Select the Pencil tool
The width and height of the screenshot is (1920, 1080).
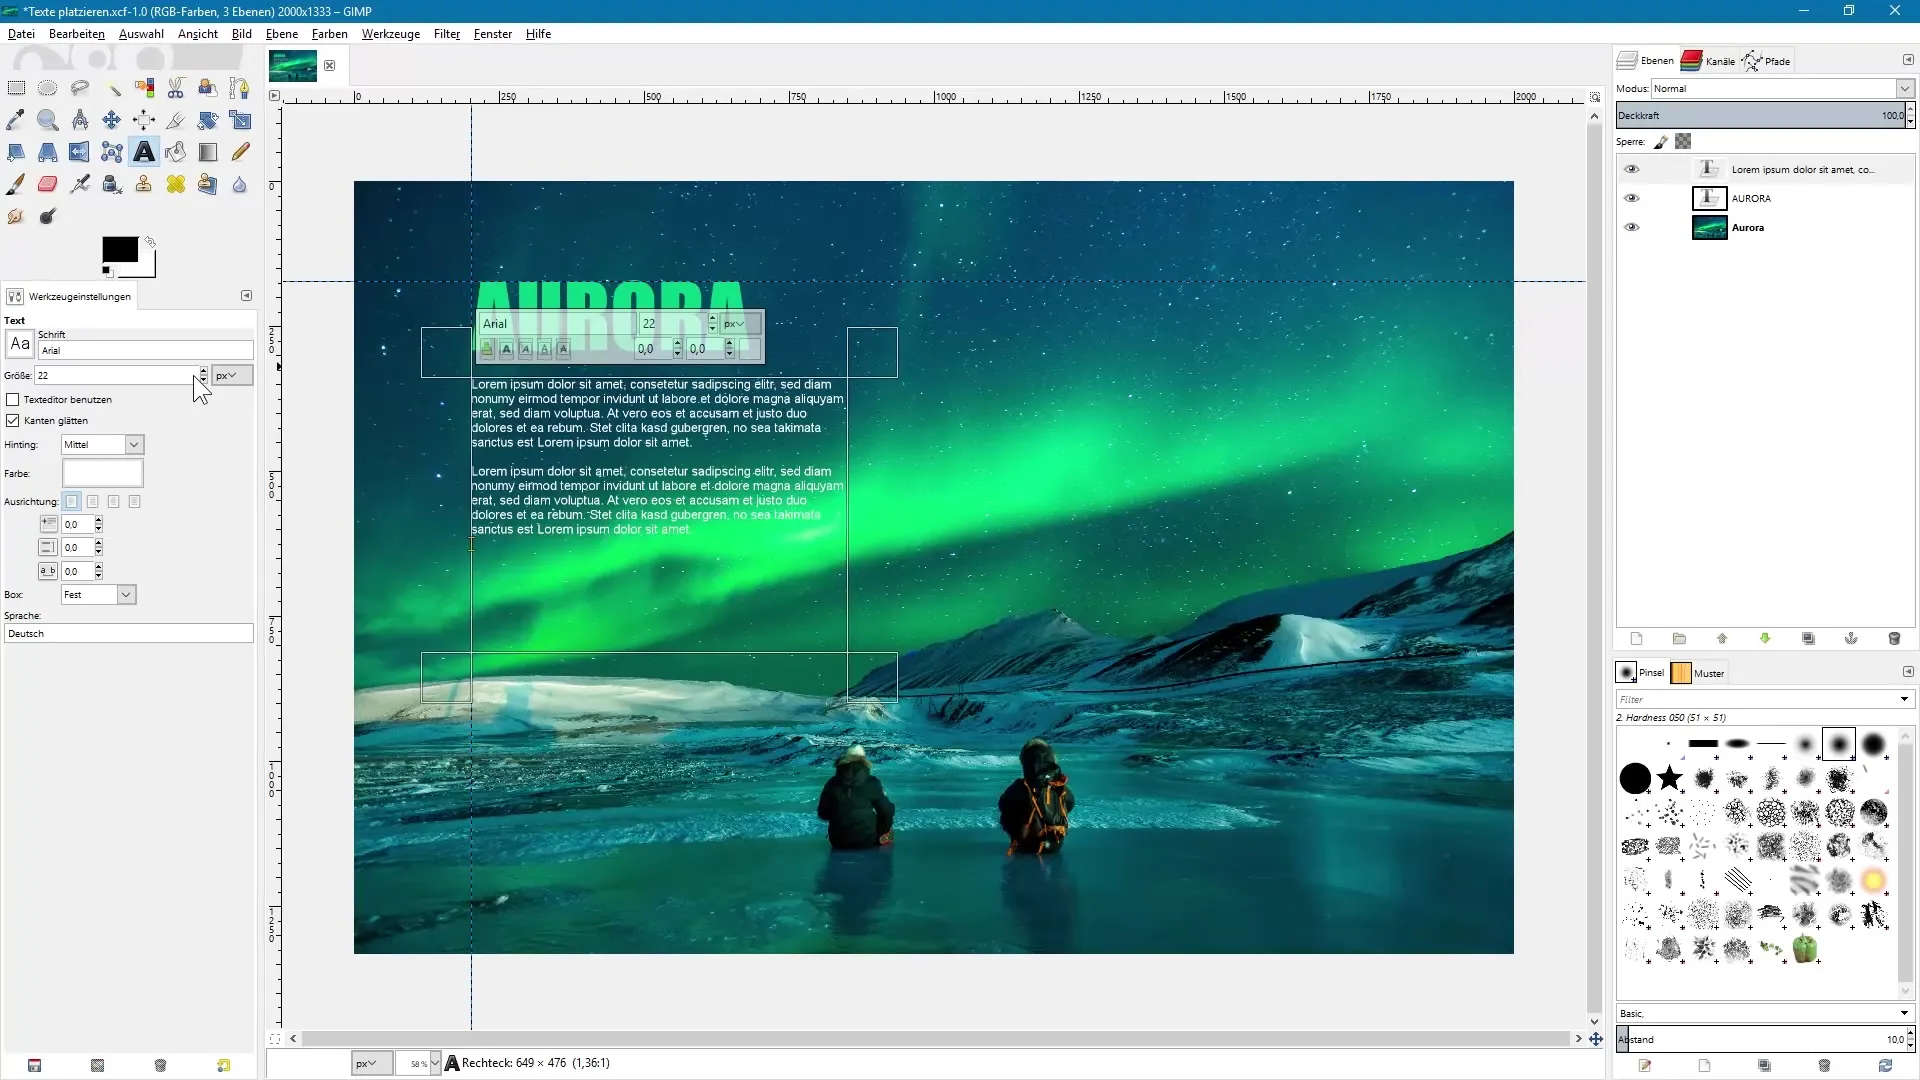(240, 152)
